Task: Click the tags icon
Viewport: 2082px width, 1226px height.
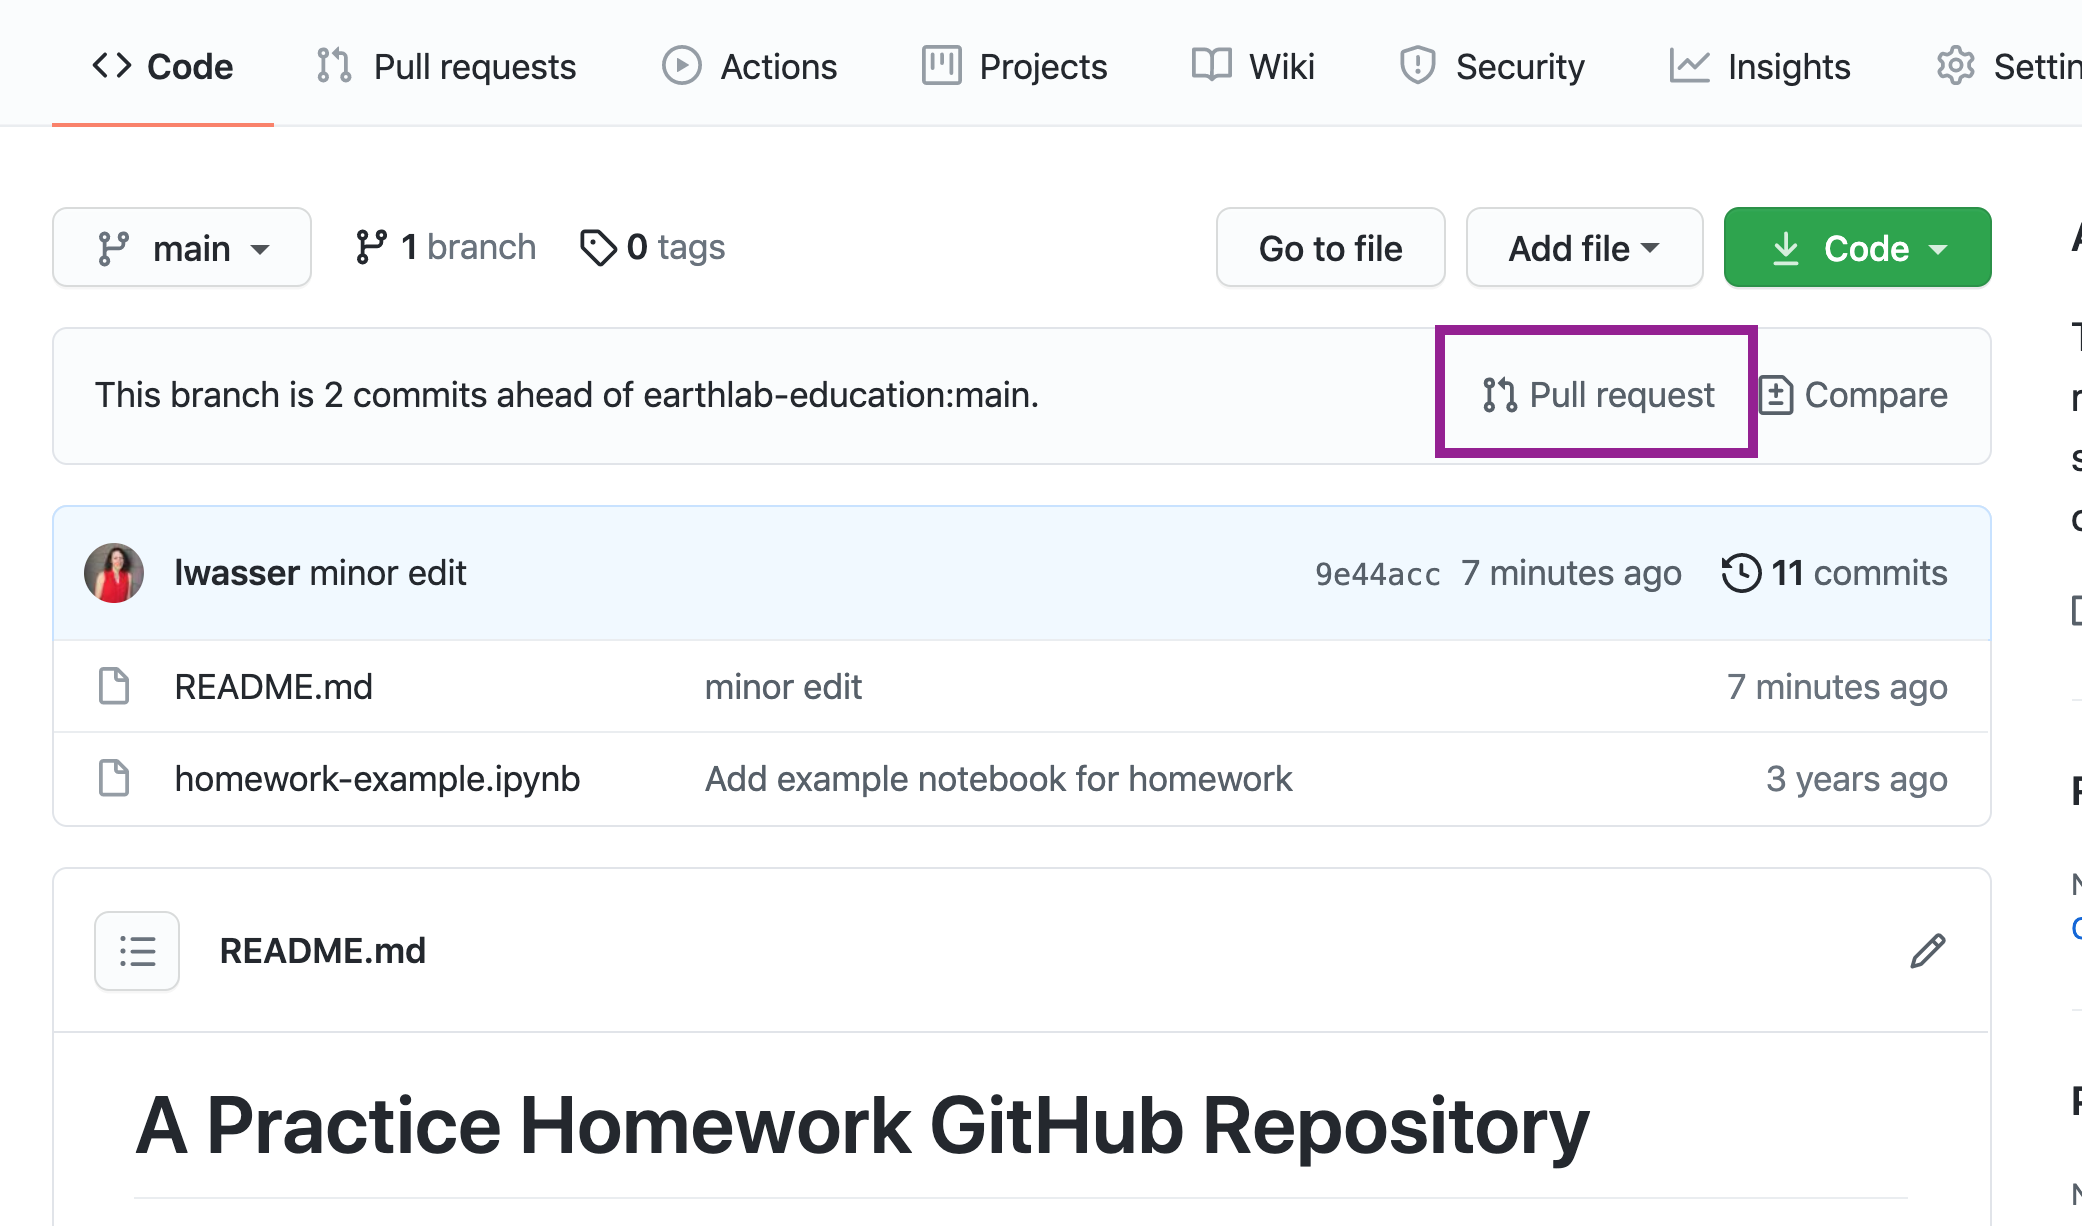Action: 595,247
